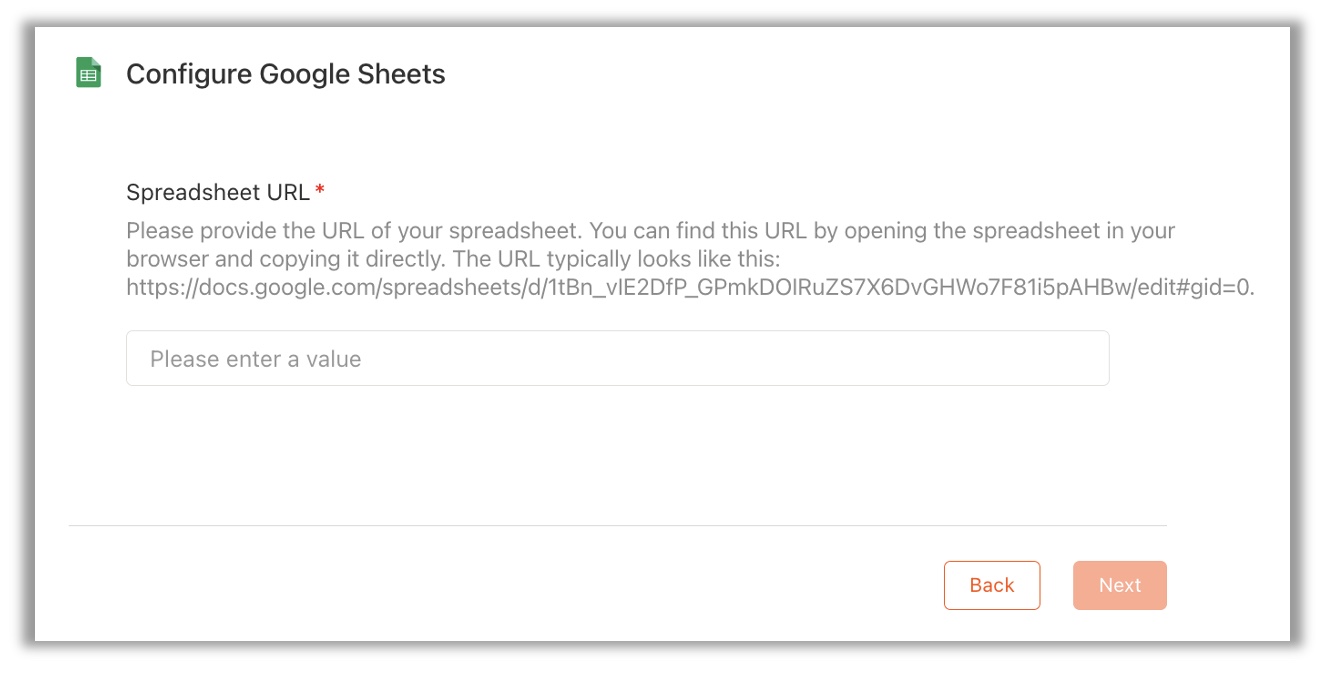Click the example docs.google.com URL text
Viewport: 1318px width, 674px height.
[x=690, y=288]
